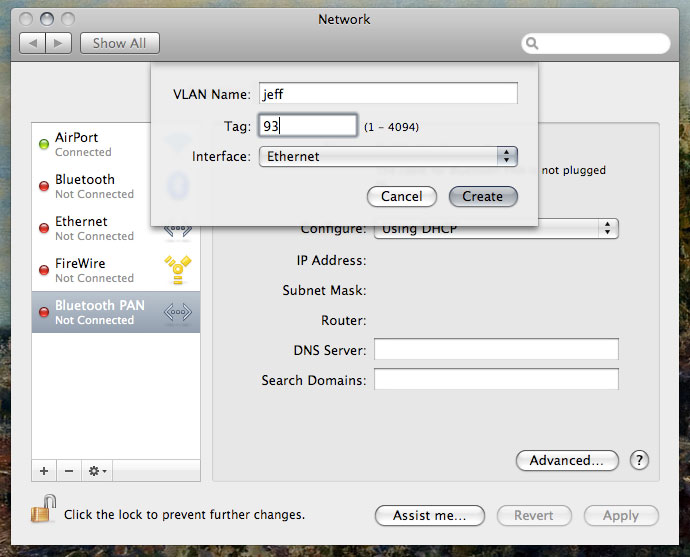The width and height of the screenshot is (690, 557).
Task: Select Bluetooth PAN in the service list
Action: 116,312
